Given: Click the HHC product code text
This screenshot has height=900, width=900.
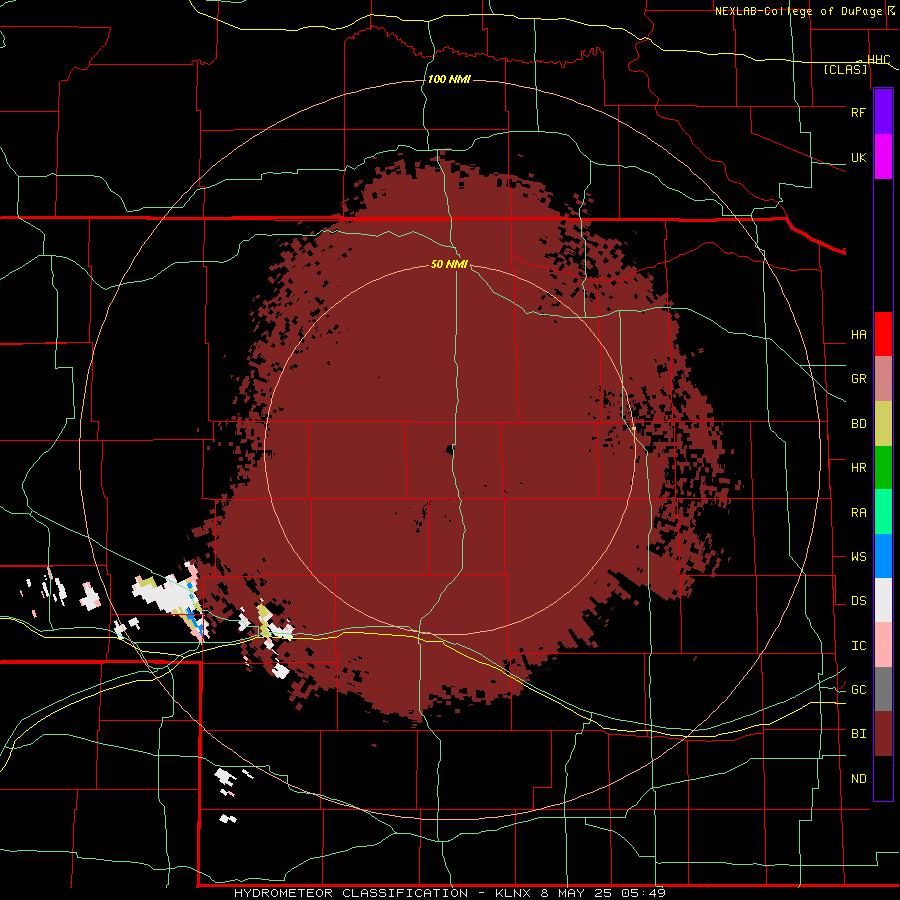Looking at the screenshot, I should tap(878, 60).
